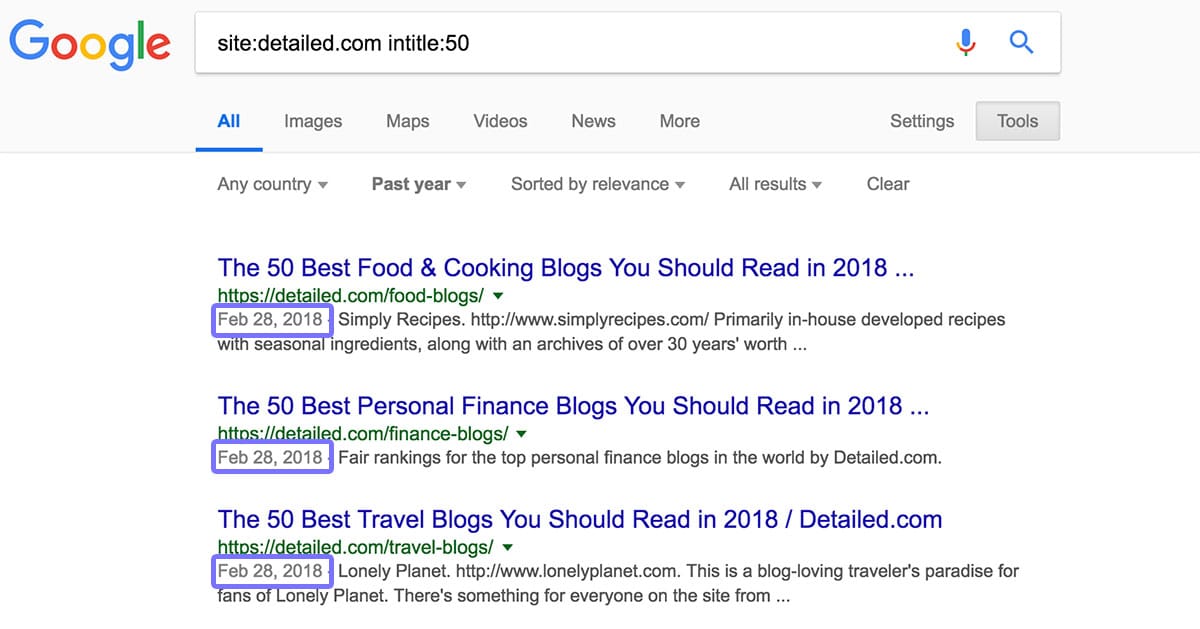Switch to the Videos tab
The width and height of the screenshot is (1200, 629).
500,121
